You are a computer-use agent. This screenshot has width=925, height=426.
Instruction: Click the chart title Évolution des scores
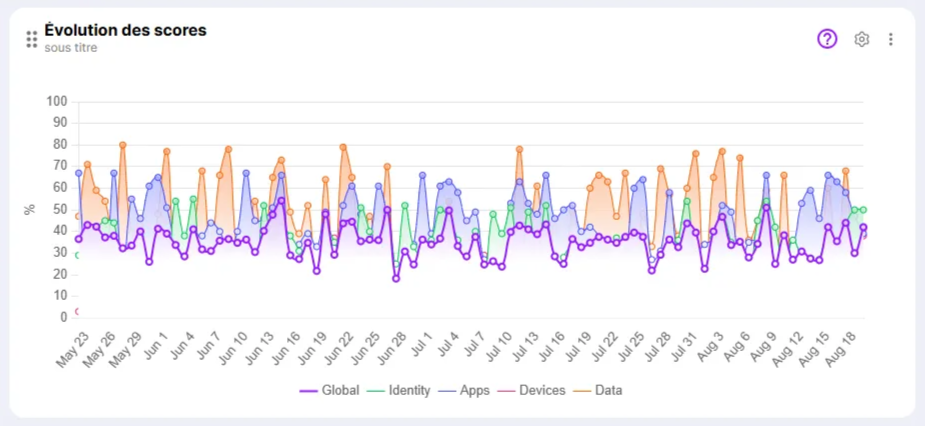(x=126, y=30)
